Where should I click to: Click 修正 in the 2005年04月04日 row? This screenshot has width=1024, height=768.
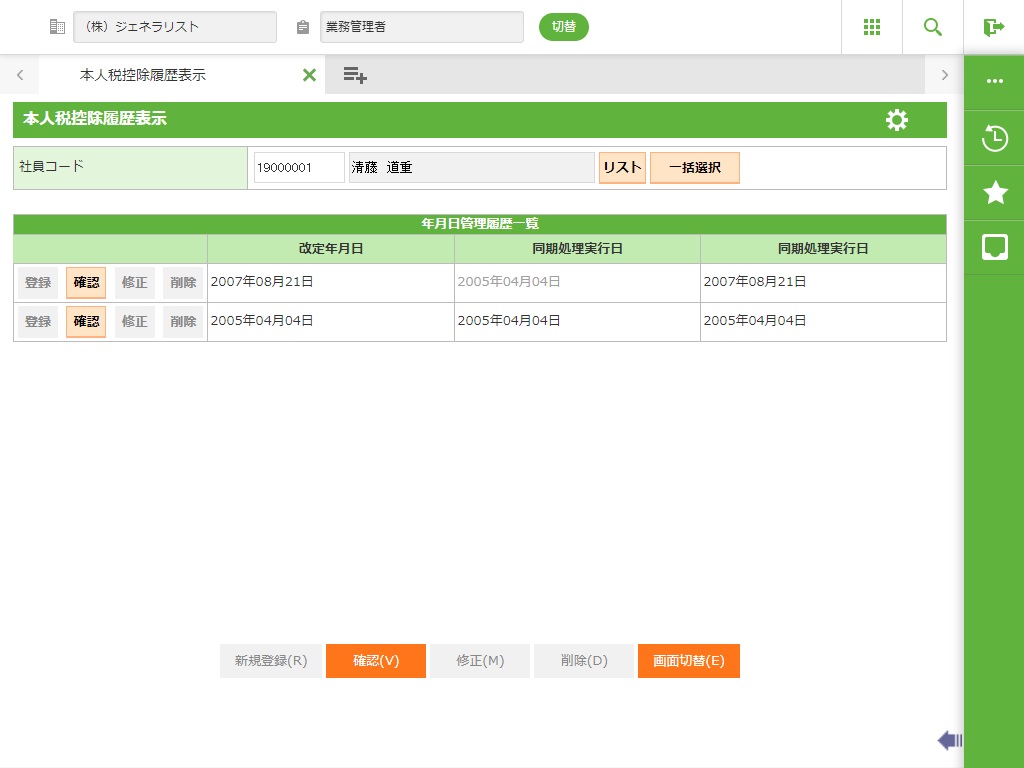coord(135,322)
